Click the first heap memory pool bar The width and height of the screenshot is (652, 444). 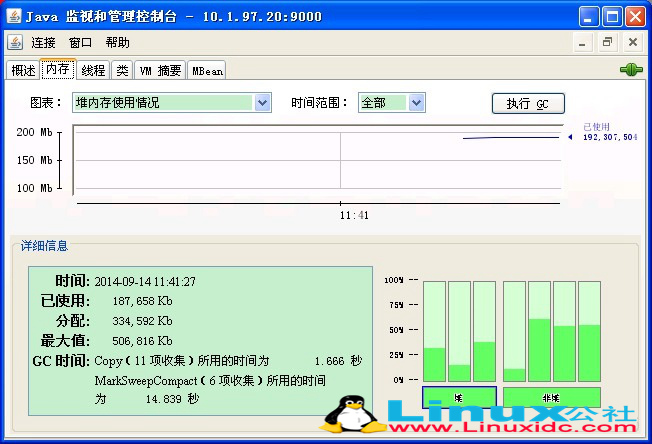pyautogui.click(x=434, y=331)
